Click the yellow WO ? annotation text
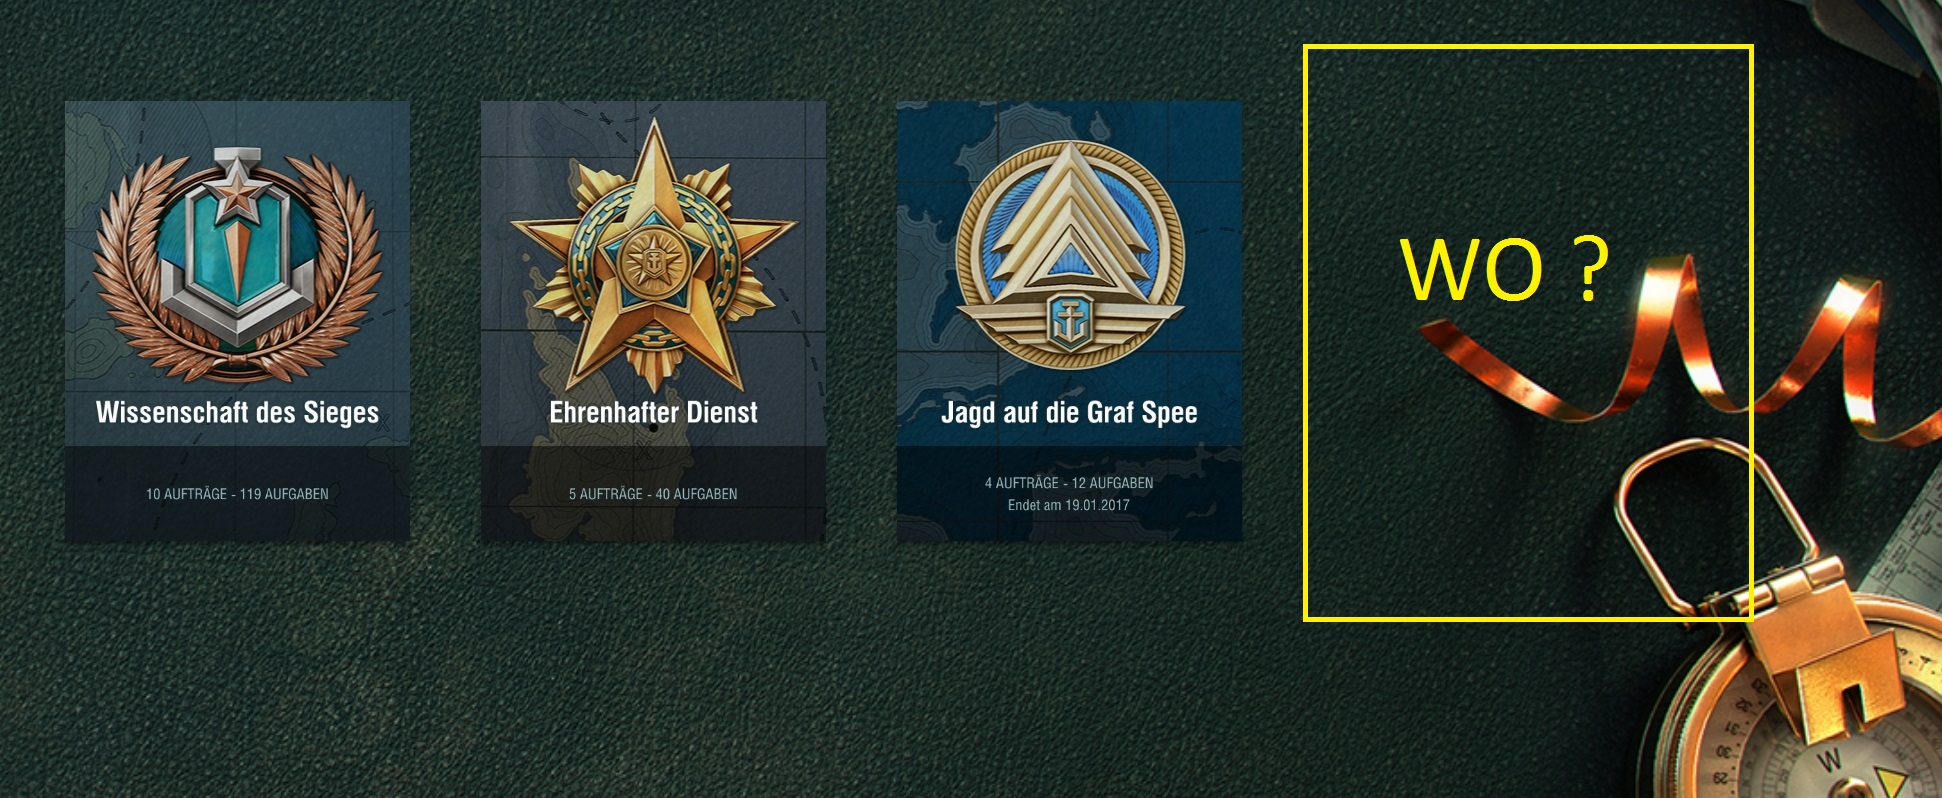The image size is (1942, 798). point(1504,270)
